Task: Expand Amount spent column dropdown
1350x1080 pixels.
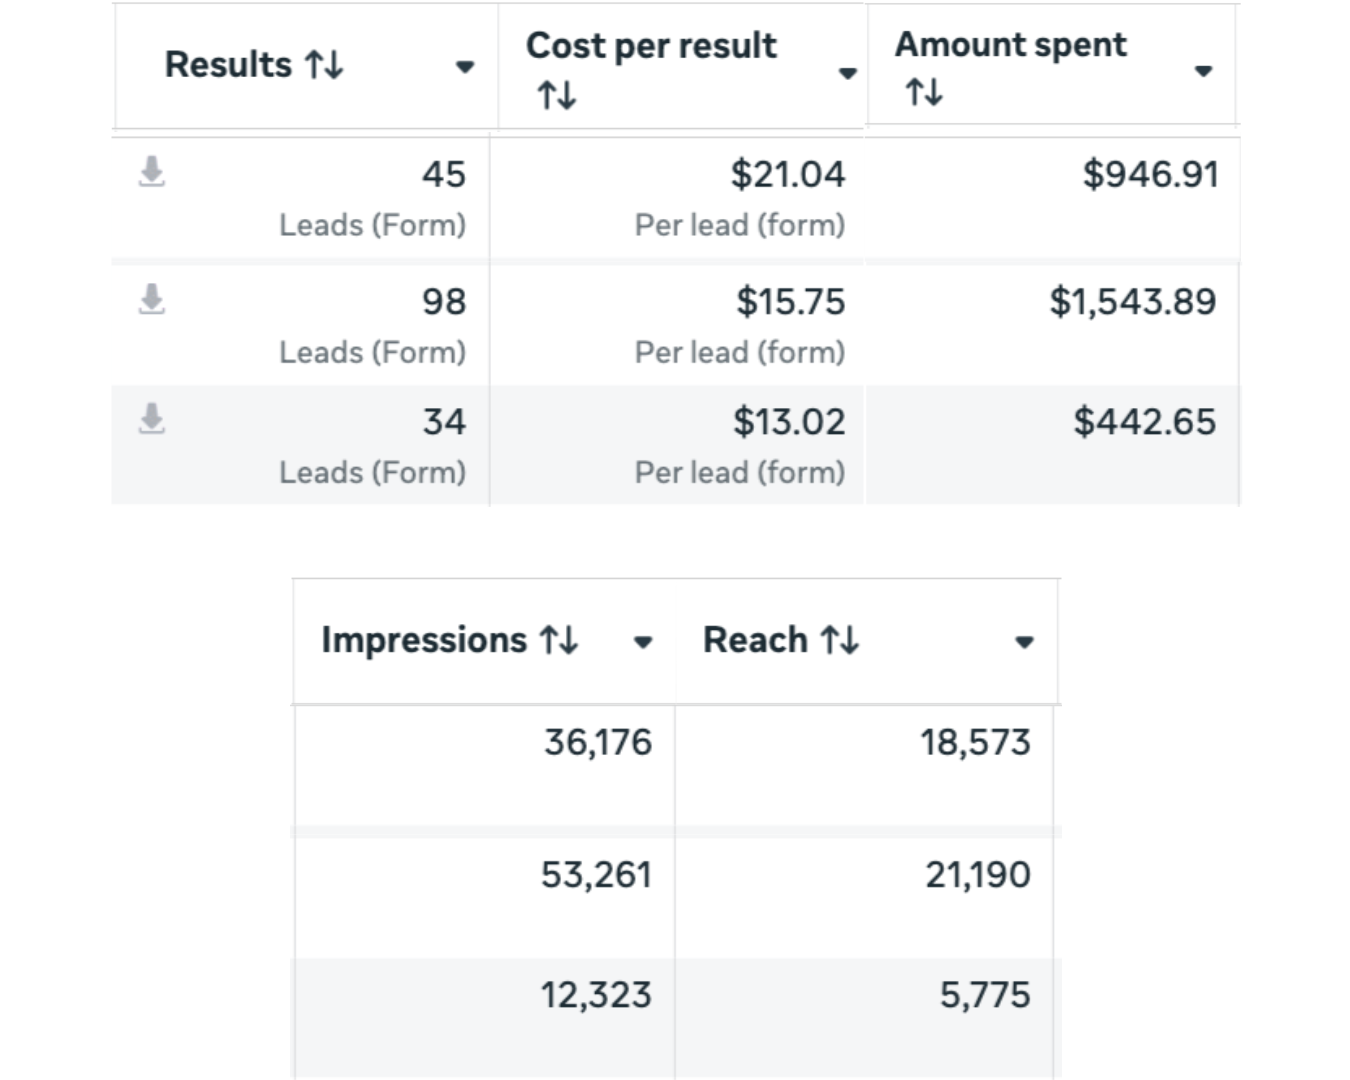Action: pos(1203,71)
